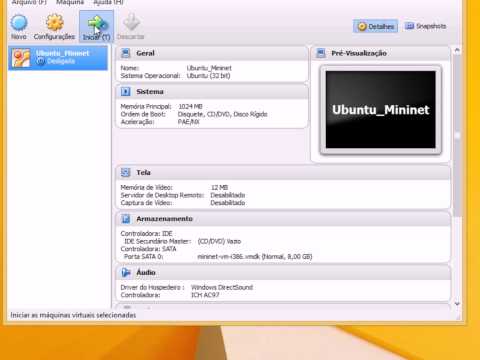Click the 'mininet-vm-i386.vmdk' disk entry

tap(255, 256)
